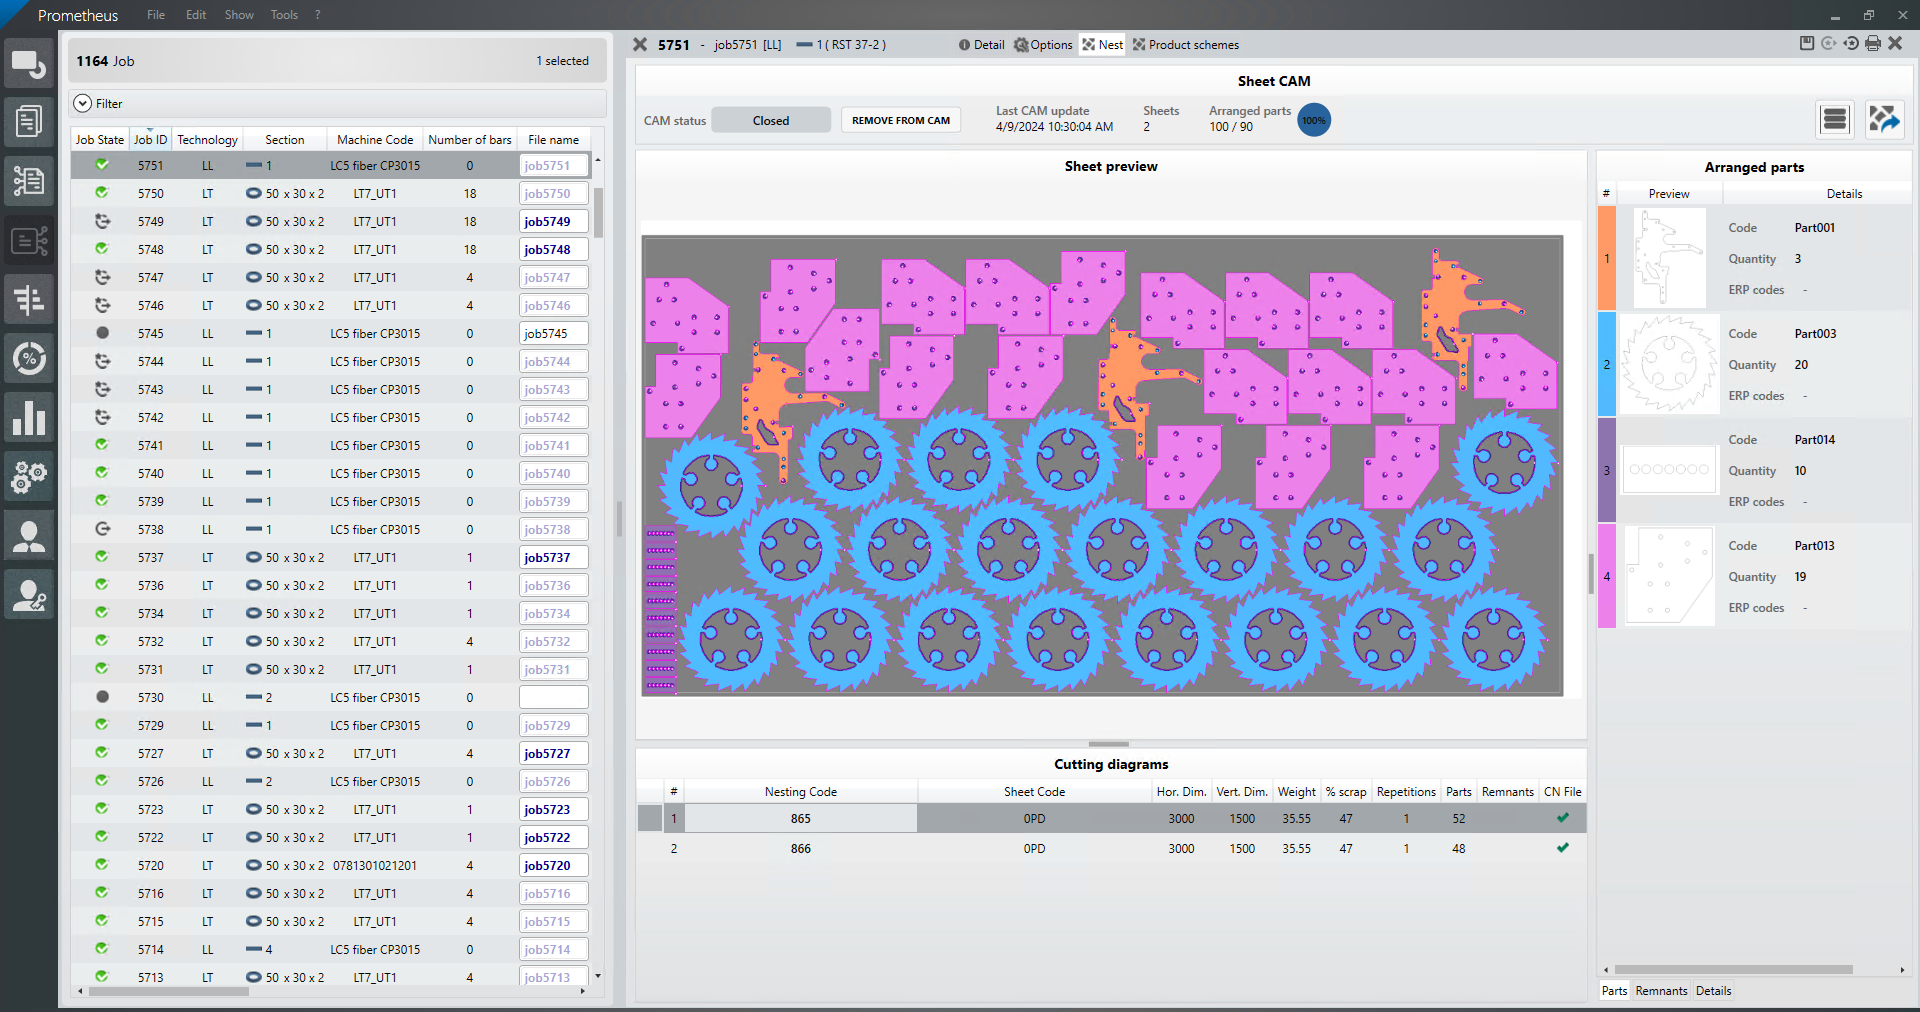The image size is (1920, 1012).
Task: Click the cutting diagrams list icon
Action: point(1834,119)
